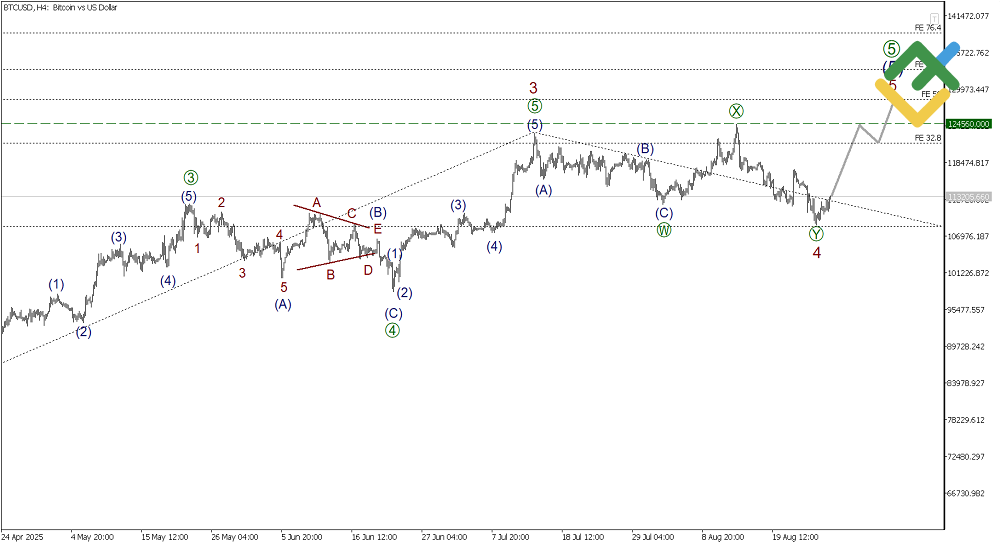Image resolution: width=1000 pixels, height=545 pixels.
Task: Click the BTCUSD, H4 chart title
Action: (x=60, y=8)
